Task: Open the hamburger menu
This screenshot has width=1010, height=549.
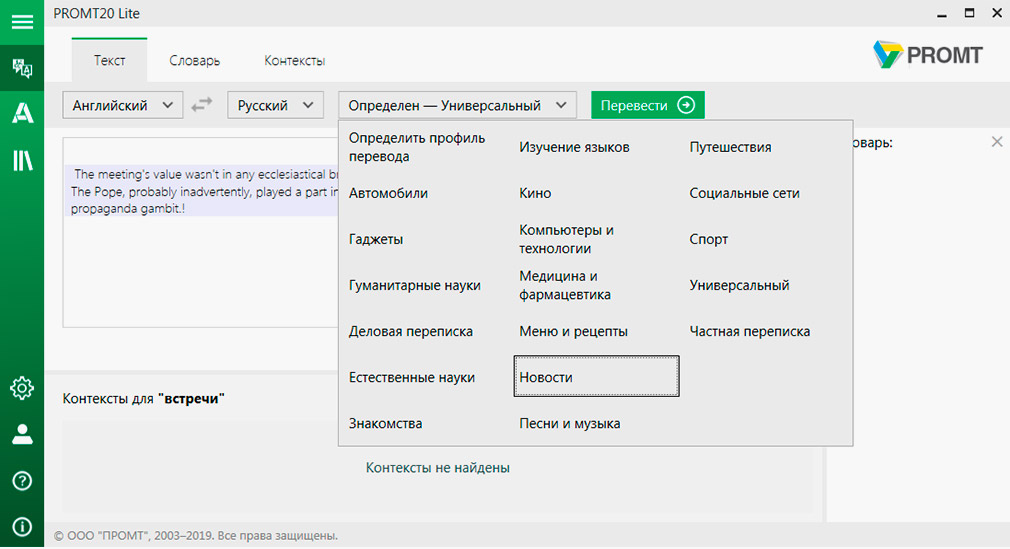Action: (22, 22)
